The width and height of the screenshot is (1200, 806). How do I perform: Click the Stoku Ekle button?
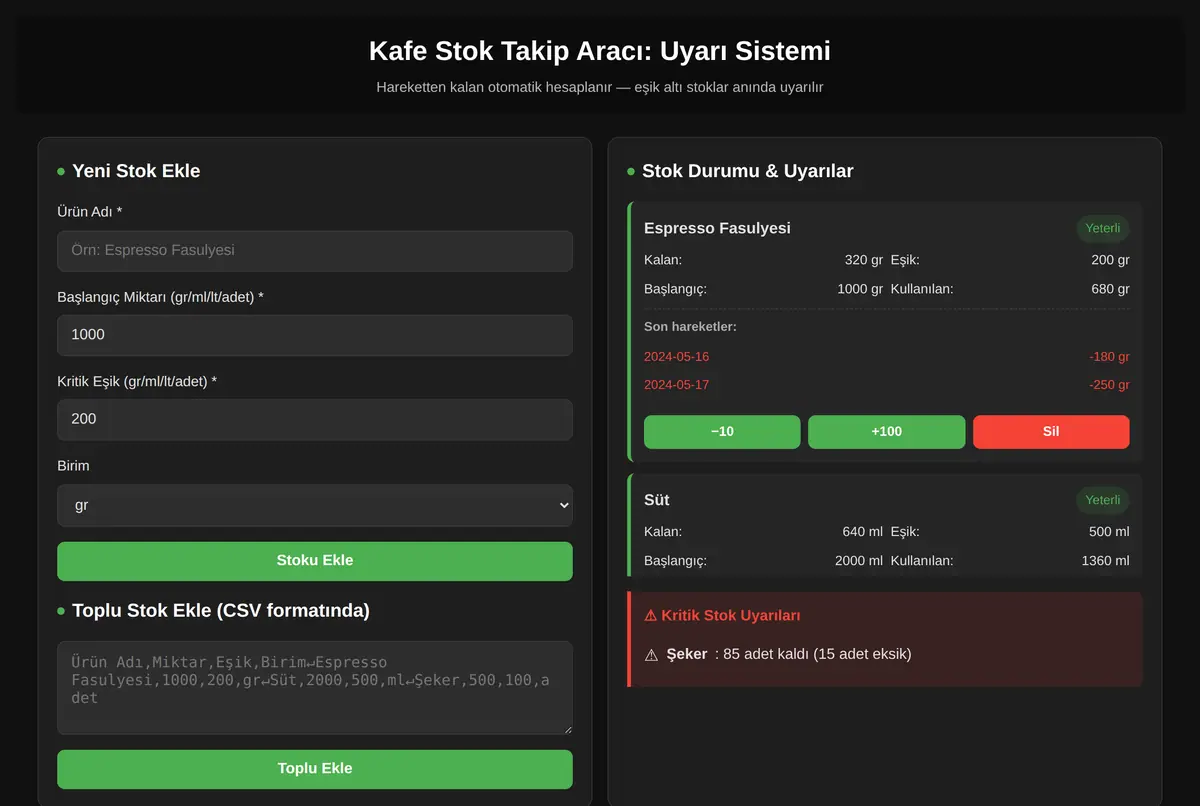(x=315, y=561)
